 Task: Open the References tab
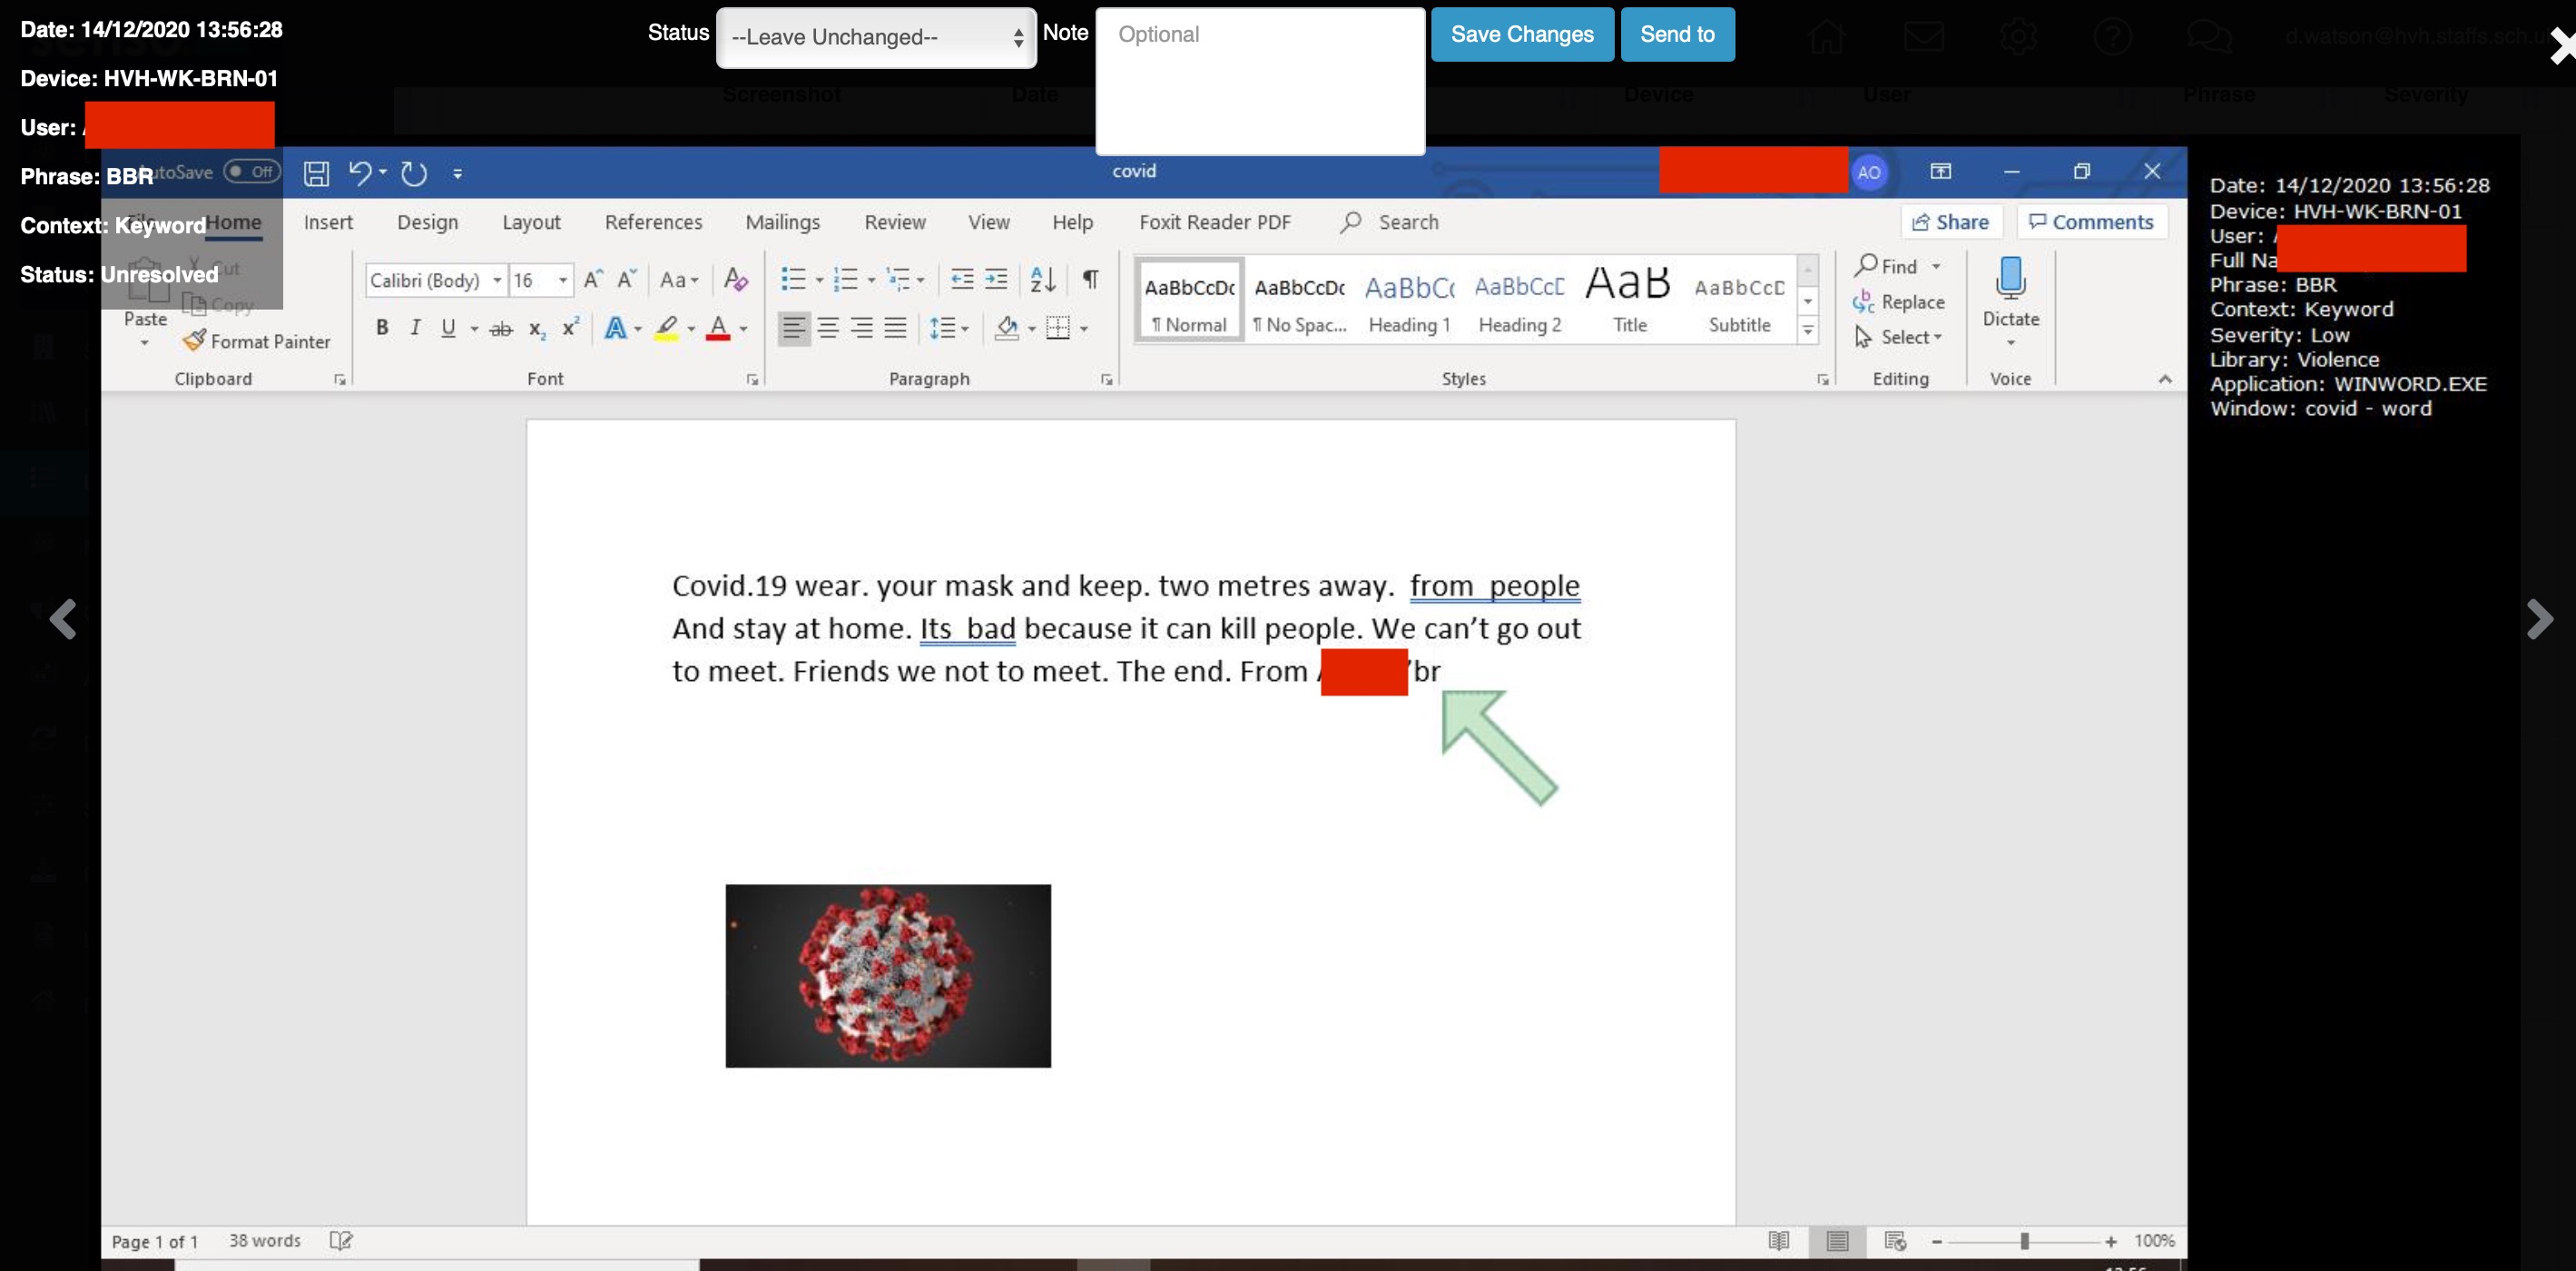coord(653,222)
